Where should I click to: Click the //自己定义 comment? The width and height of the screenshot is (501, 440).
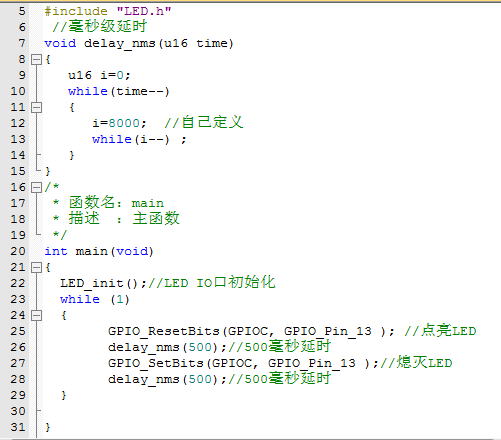point(204,122)
